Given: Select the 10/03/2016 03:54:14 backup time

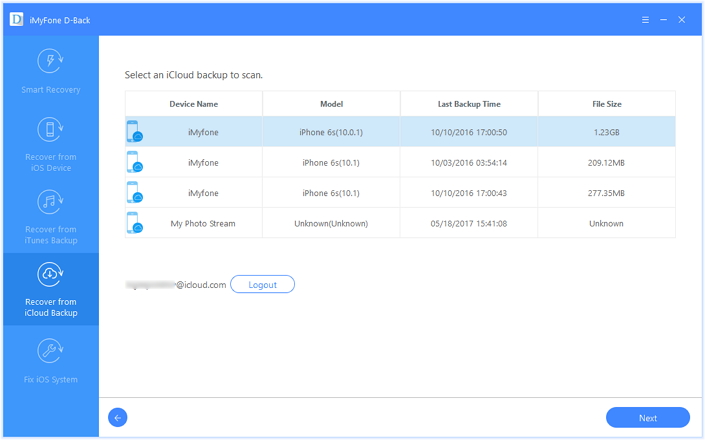Looking at the screenshot, I should pyautogui.click(x=469, y=163).
